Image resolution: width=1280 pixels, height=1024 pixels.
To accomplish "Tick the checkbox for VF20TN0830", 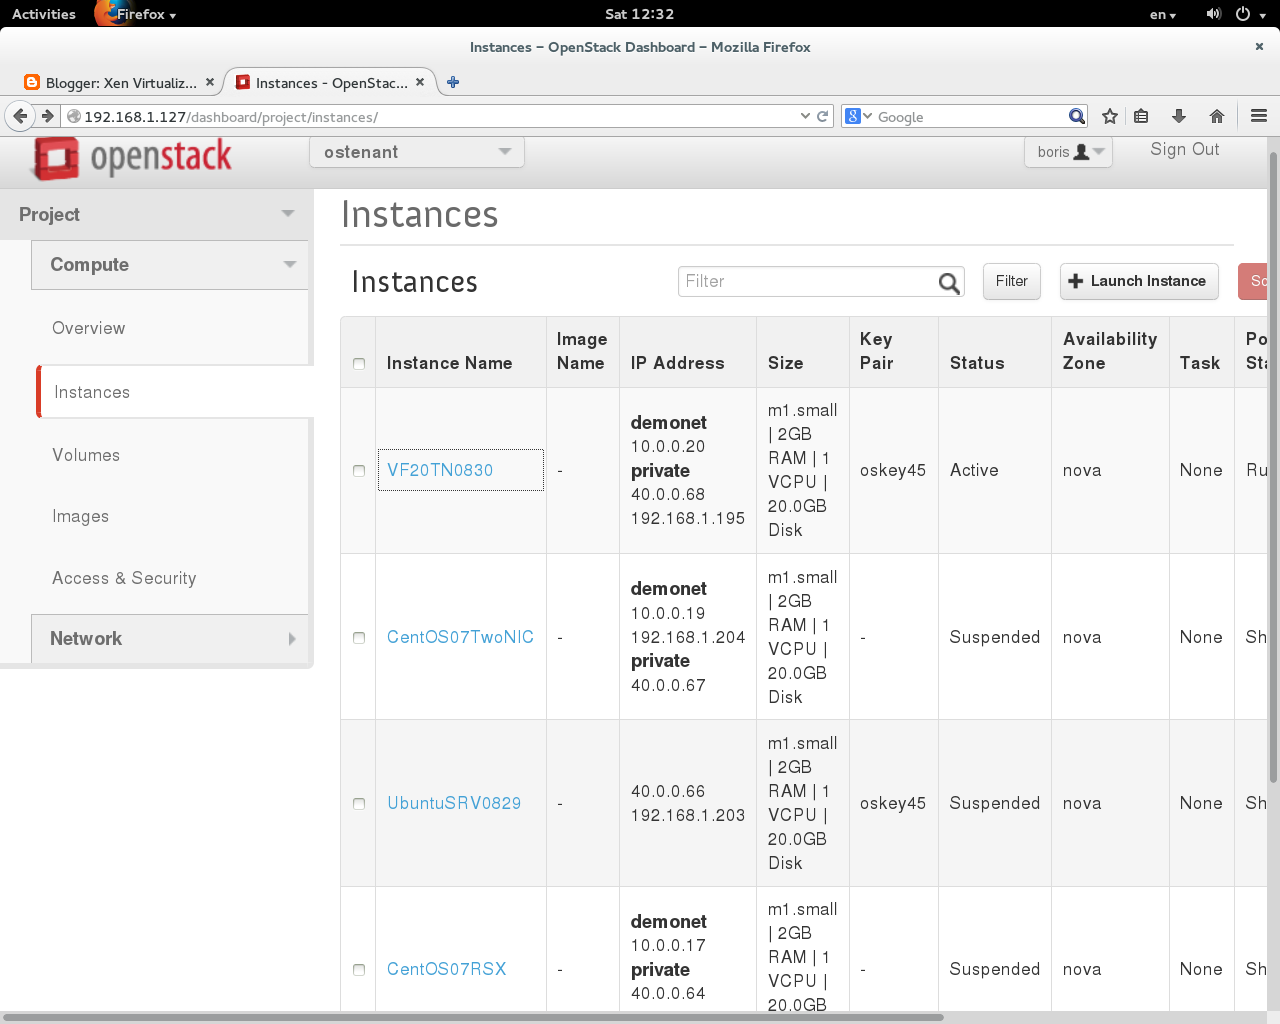I will [359, 471].
